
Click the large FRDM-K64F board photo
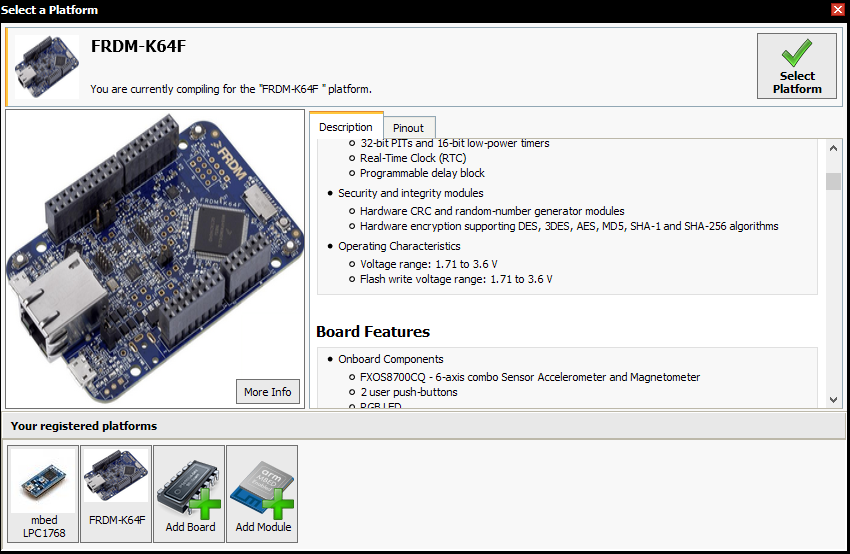click(x=155, y=259)
